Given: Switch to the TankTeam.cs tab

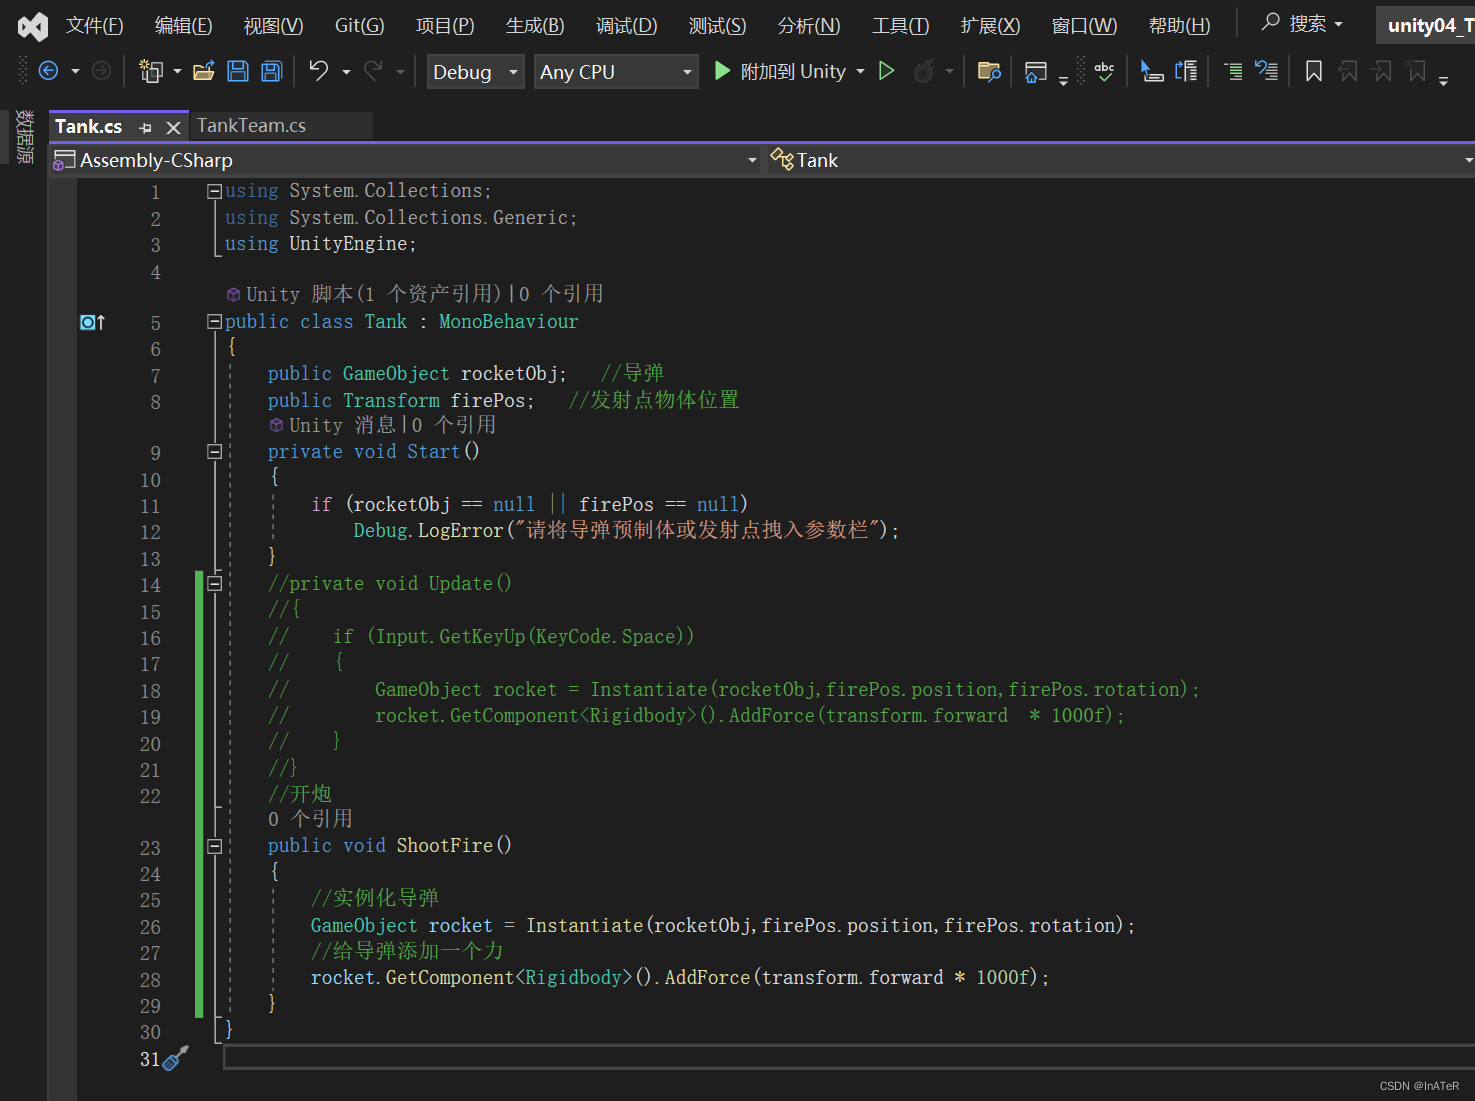Looking at the screenshot, I should (x=251, y=125).
